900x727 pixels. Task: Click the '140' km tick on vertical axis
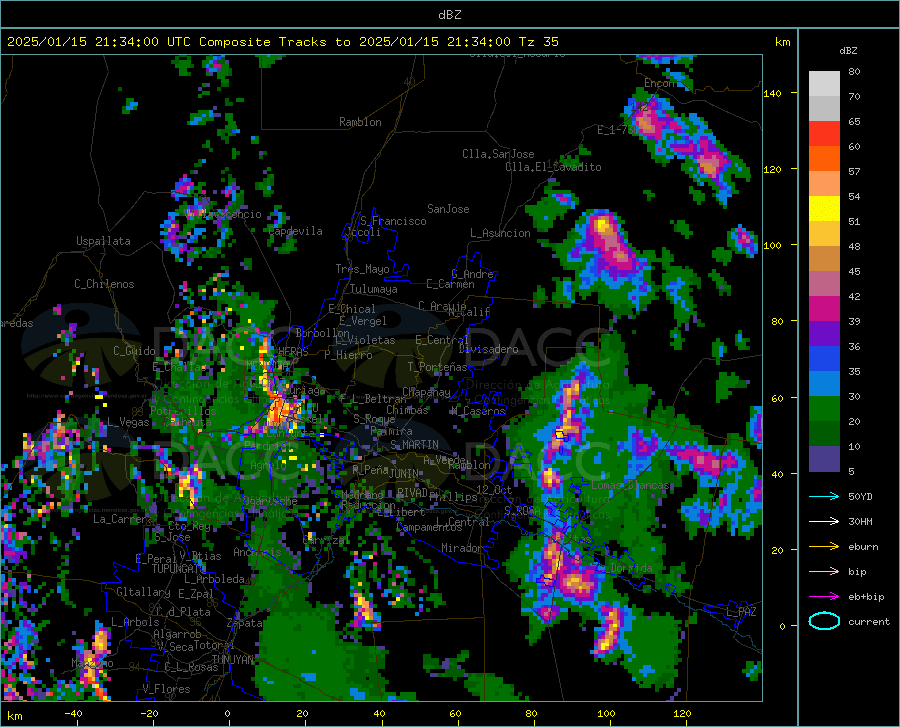[x=772, y=93]
